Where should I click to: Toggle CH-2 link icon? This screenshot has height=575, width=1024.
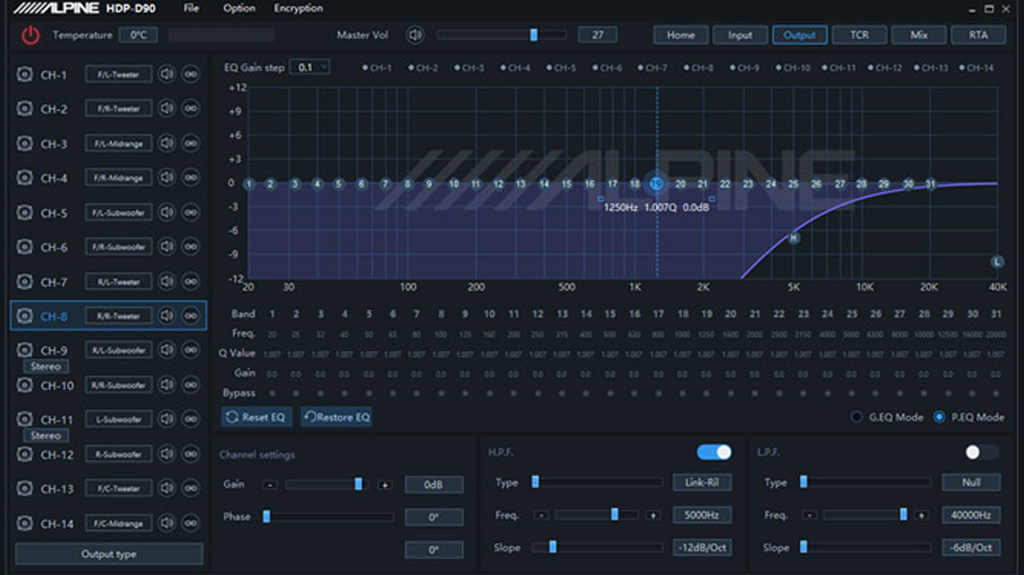(x=191, y=108)
